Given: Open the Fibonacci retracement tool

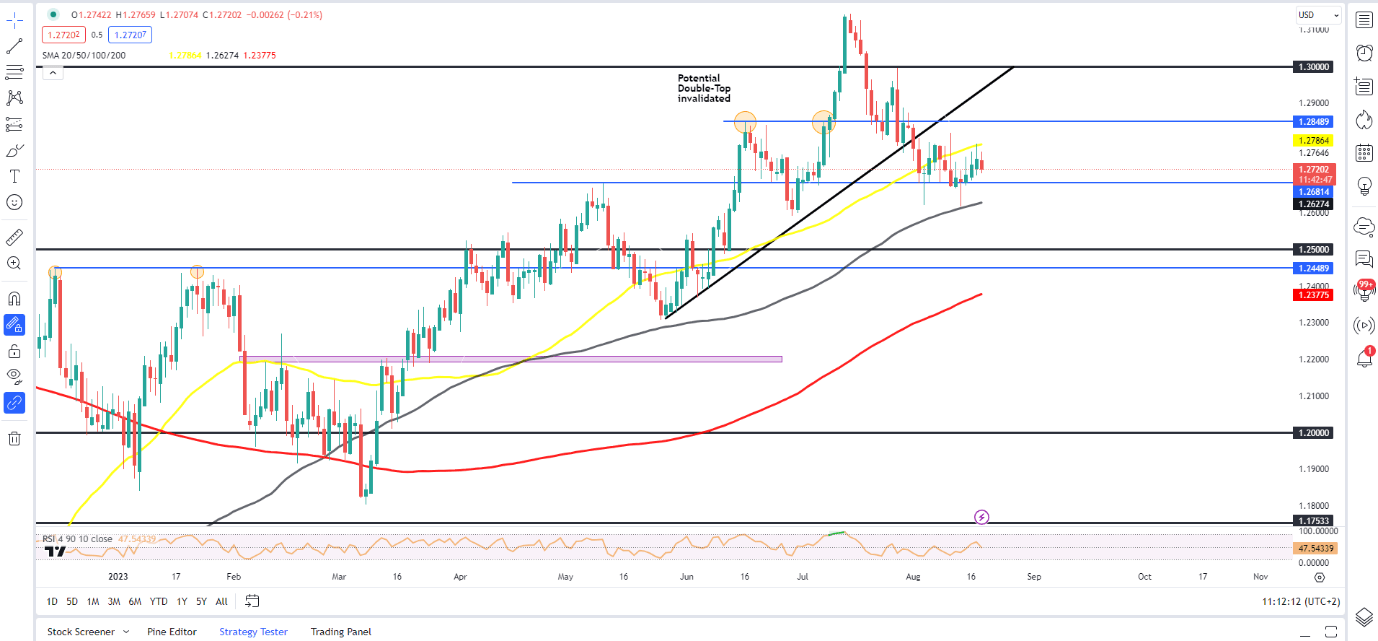Looking at the screenshot, I should [x=14, y=72].
